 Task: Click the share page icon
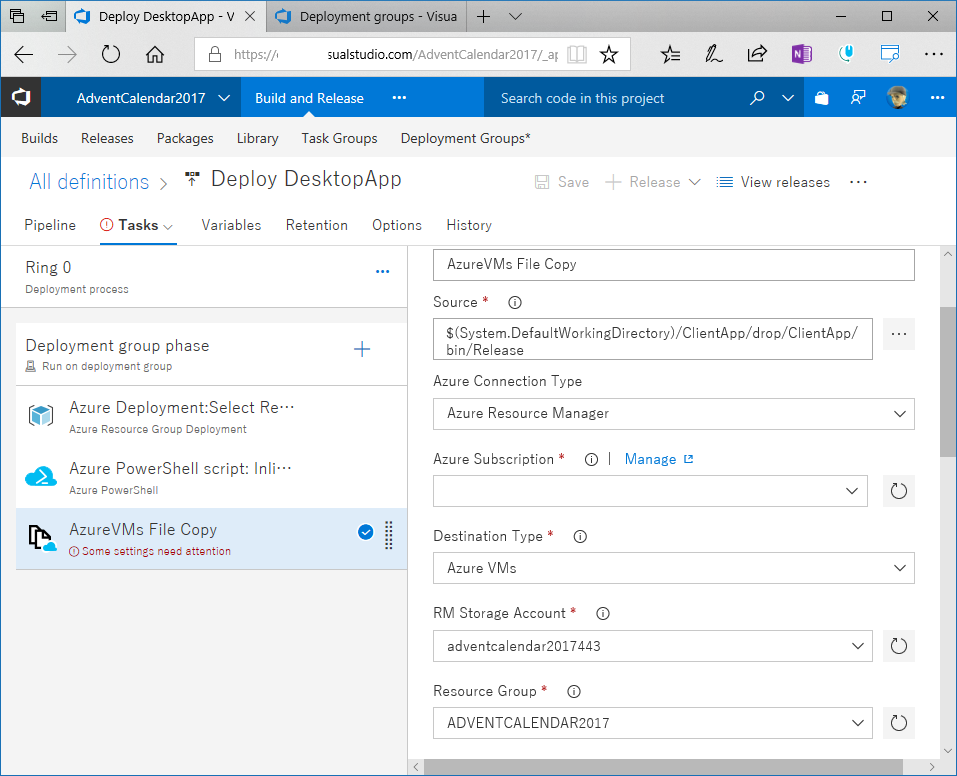click(757, 54)
